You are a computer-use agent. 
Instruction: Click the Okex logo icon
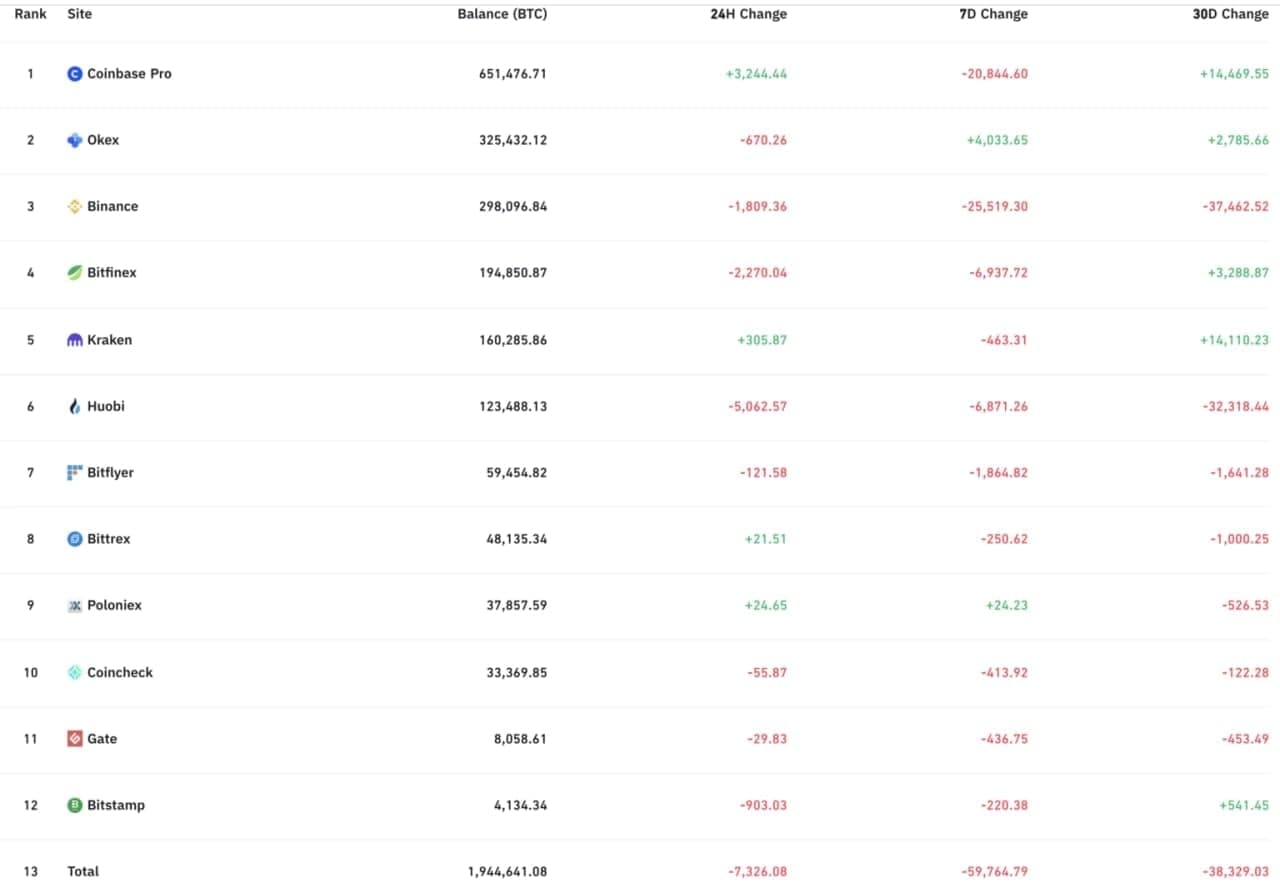click(75, 140)
